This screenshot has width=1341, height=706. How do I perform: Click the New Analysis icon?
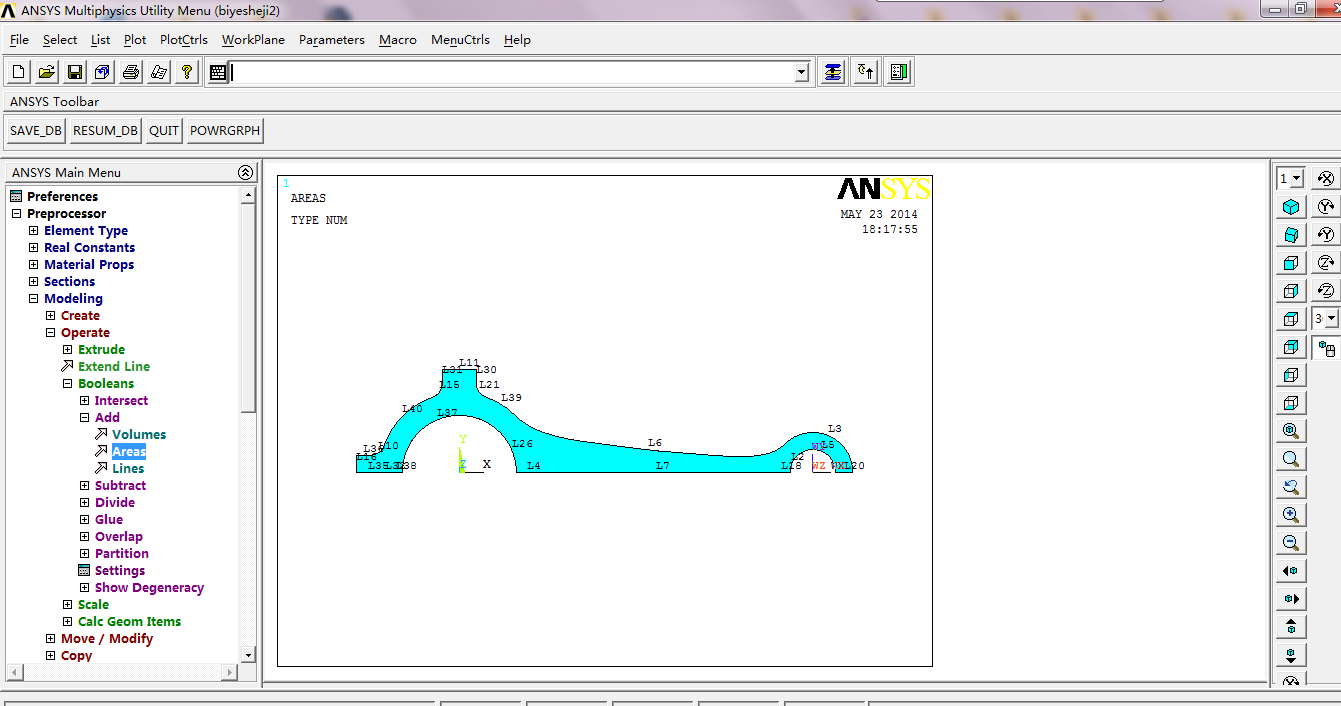coord(18,72)
